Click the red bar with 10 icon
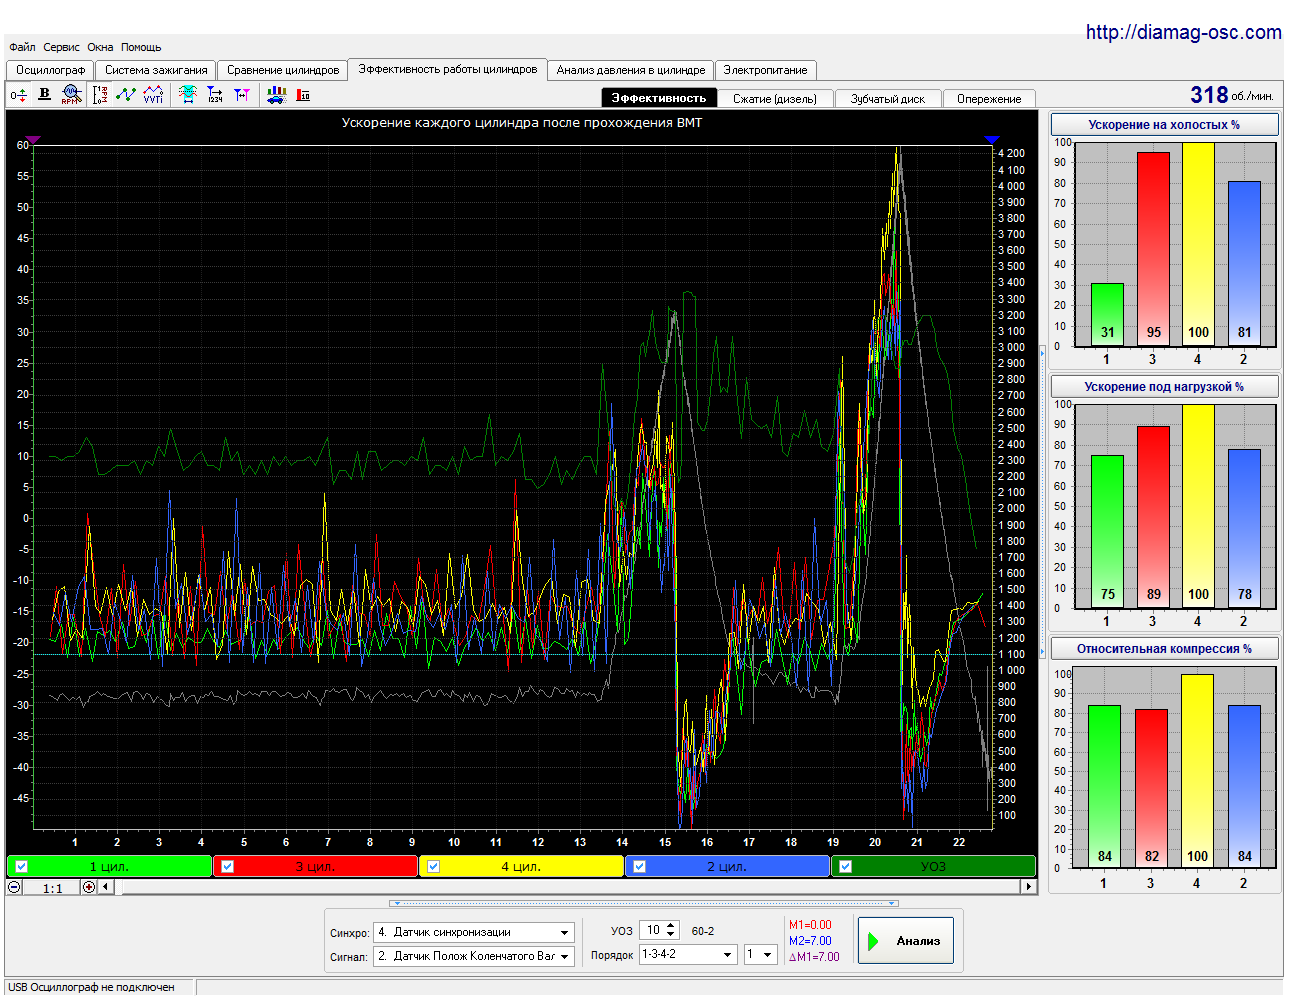The height and width of the screenshot is (1000, 1296). pos(303,95)
